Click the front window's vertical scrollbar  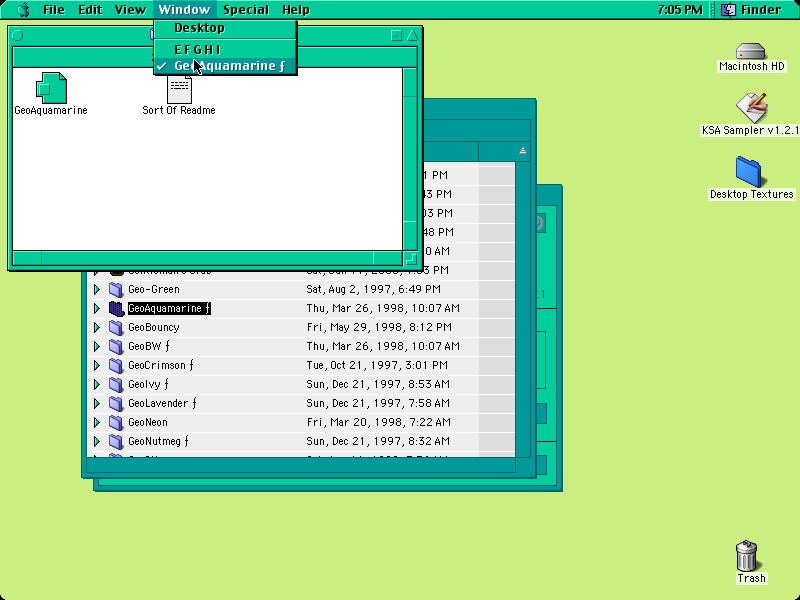click(410, 159)
